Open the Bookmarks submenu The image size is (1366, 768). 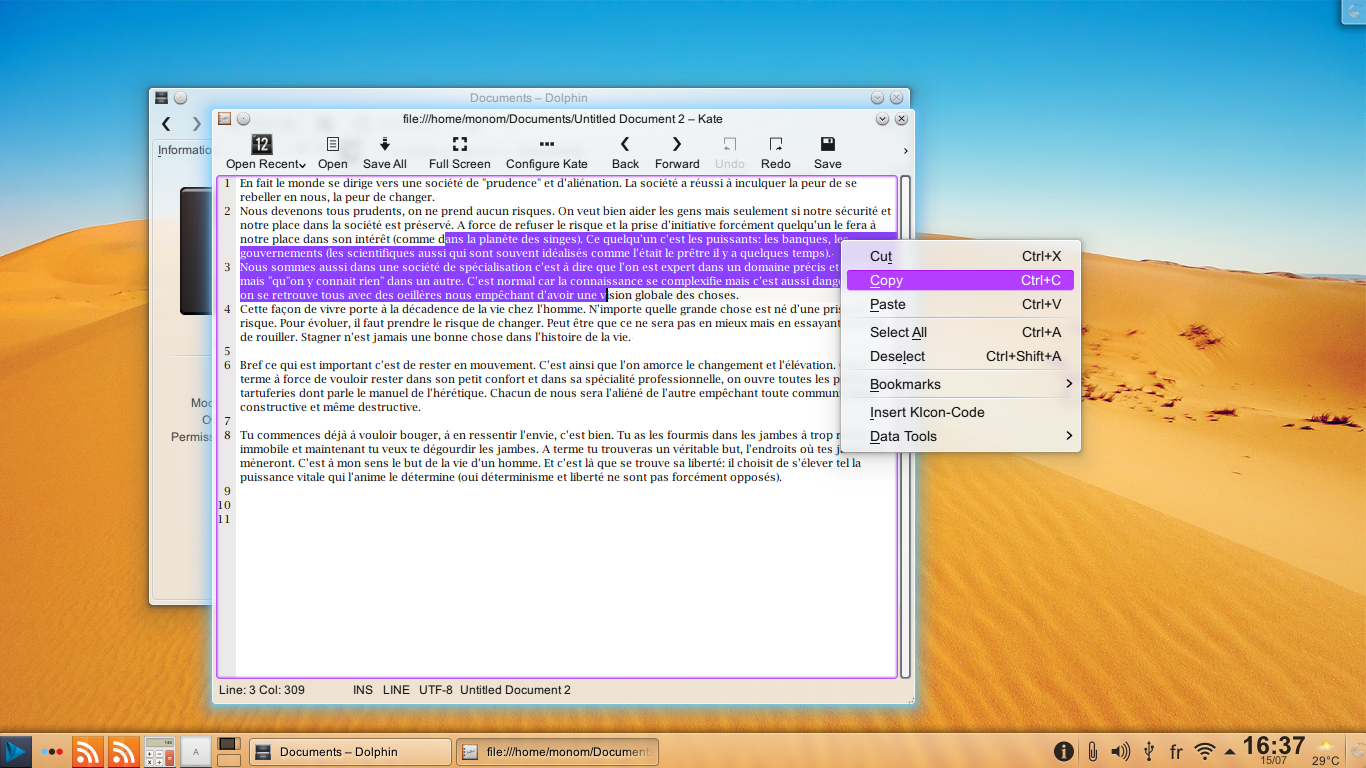click(960, 384)
